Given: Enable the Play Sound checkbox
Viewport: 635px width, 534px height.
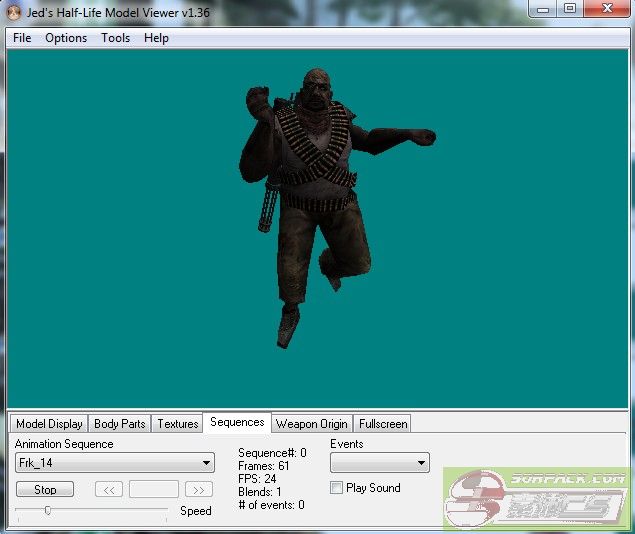Looking at the screenshot, I should [336, 488].
